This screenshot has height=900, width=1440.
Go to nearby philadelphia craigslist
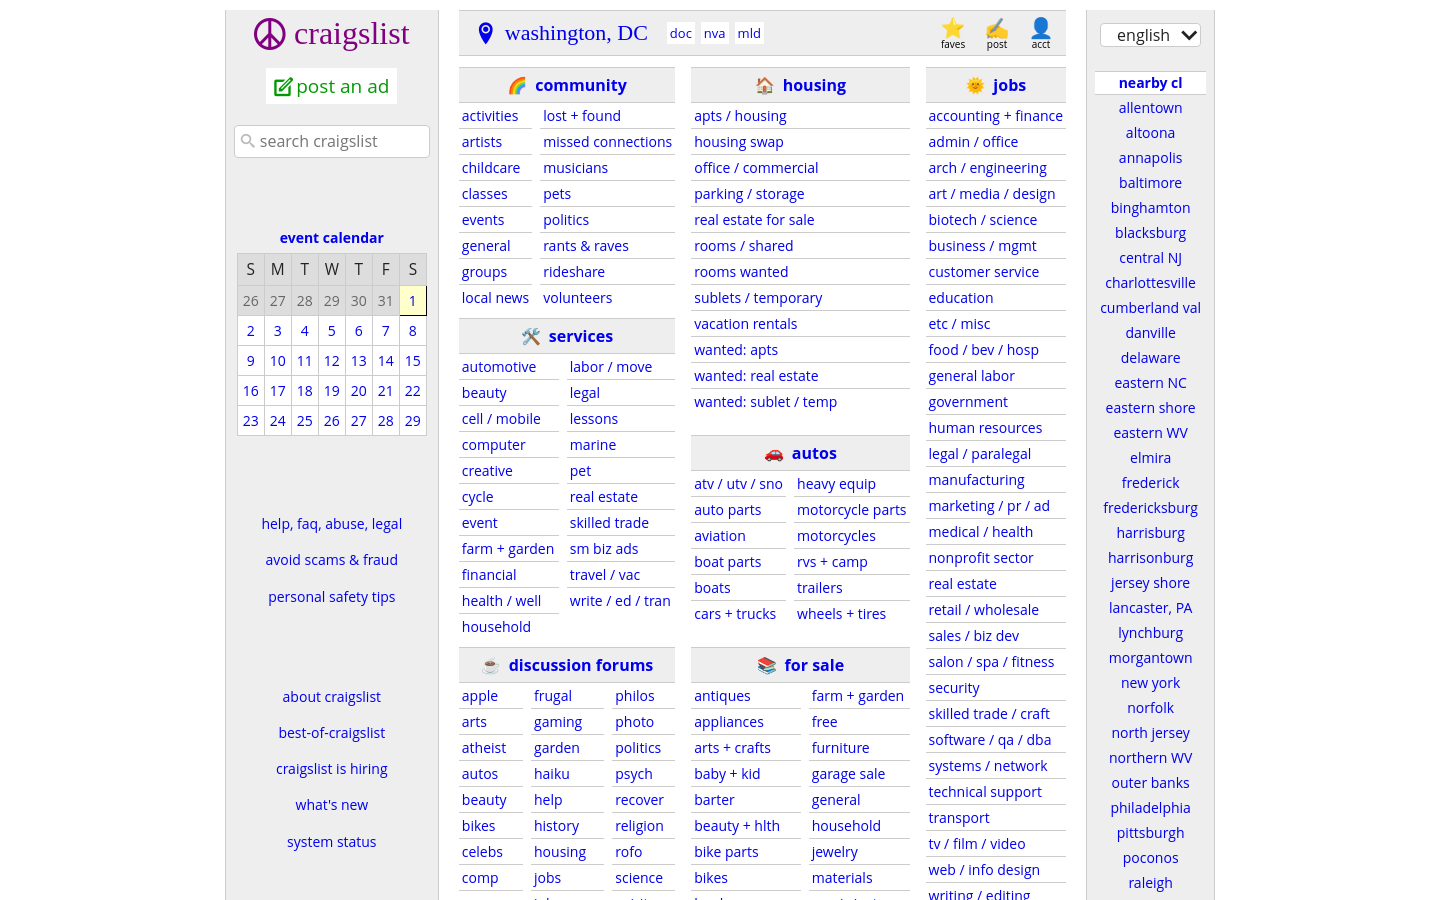pos(1151,808)
